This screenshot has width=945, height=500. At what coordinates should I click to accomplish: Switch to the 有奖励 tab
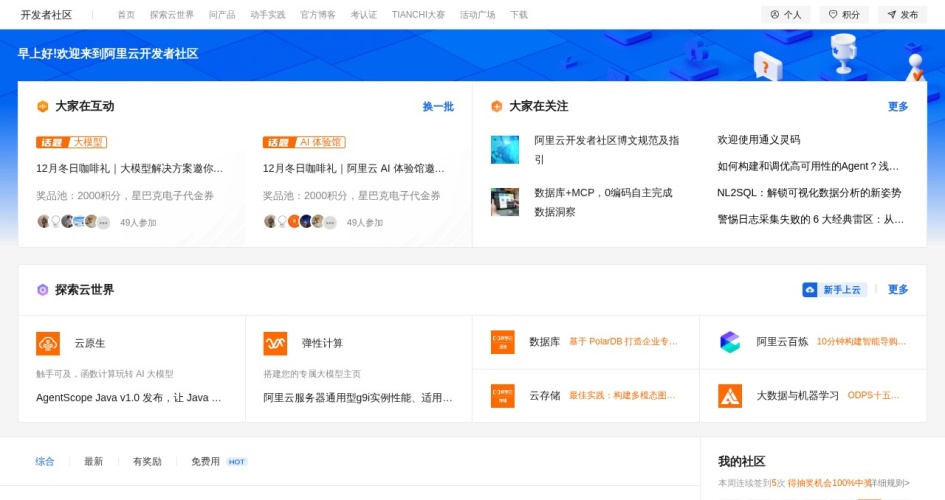tap(147, 462)
